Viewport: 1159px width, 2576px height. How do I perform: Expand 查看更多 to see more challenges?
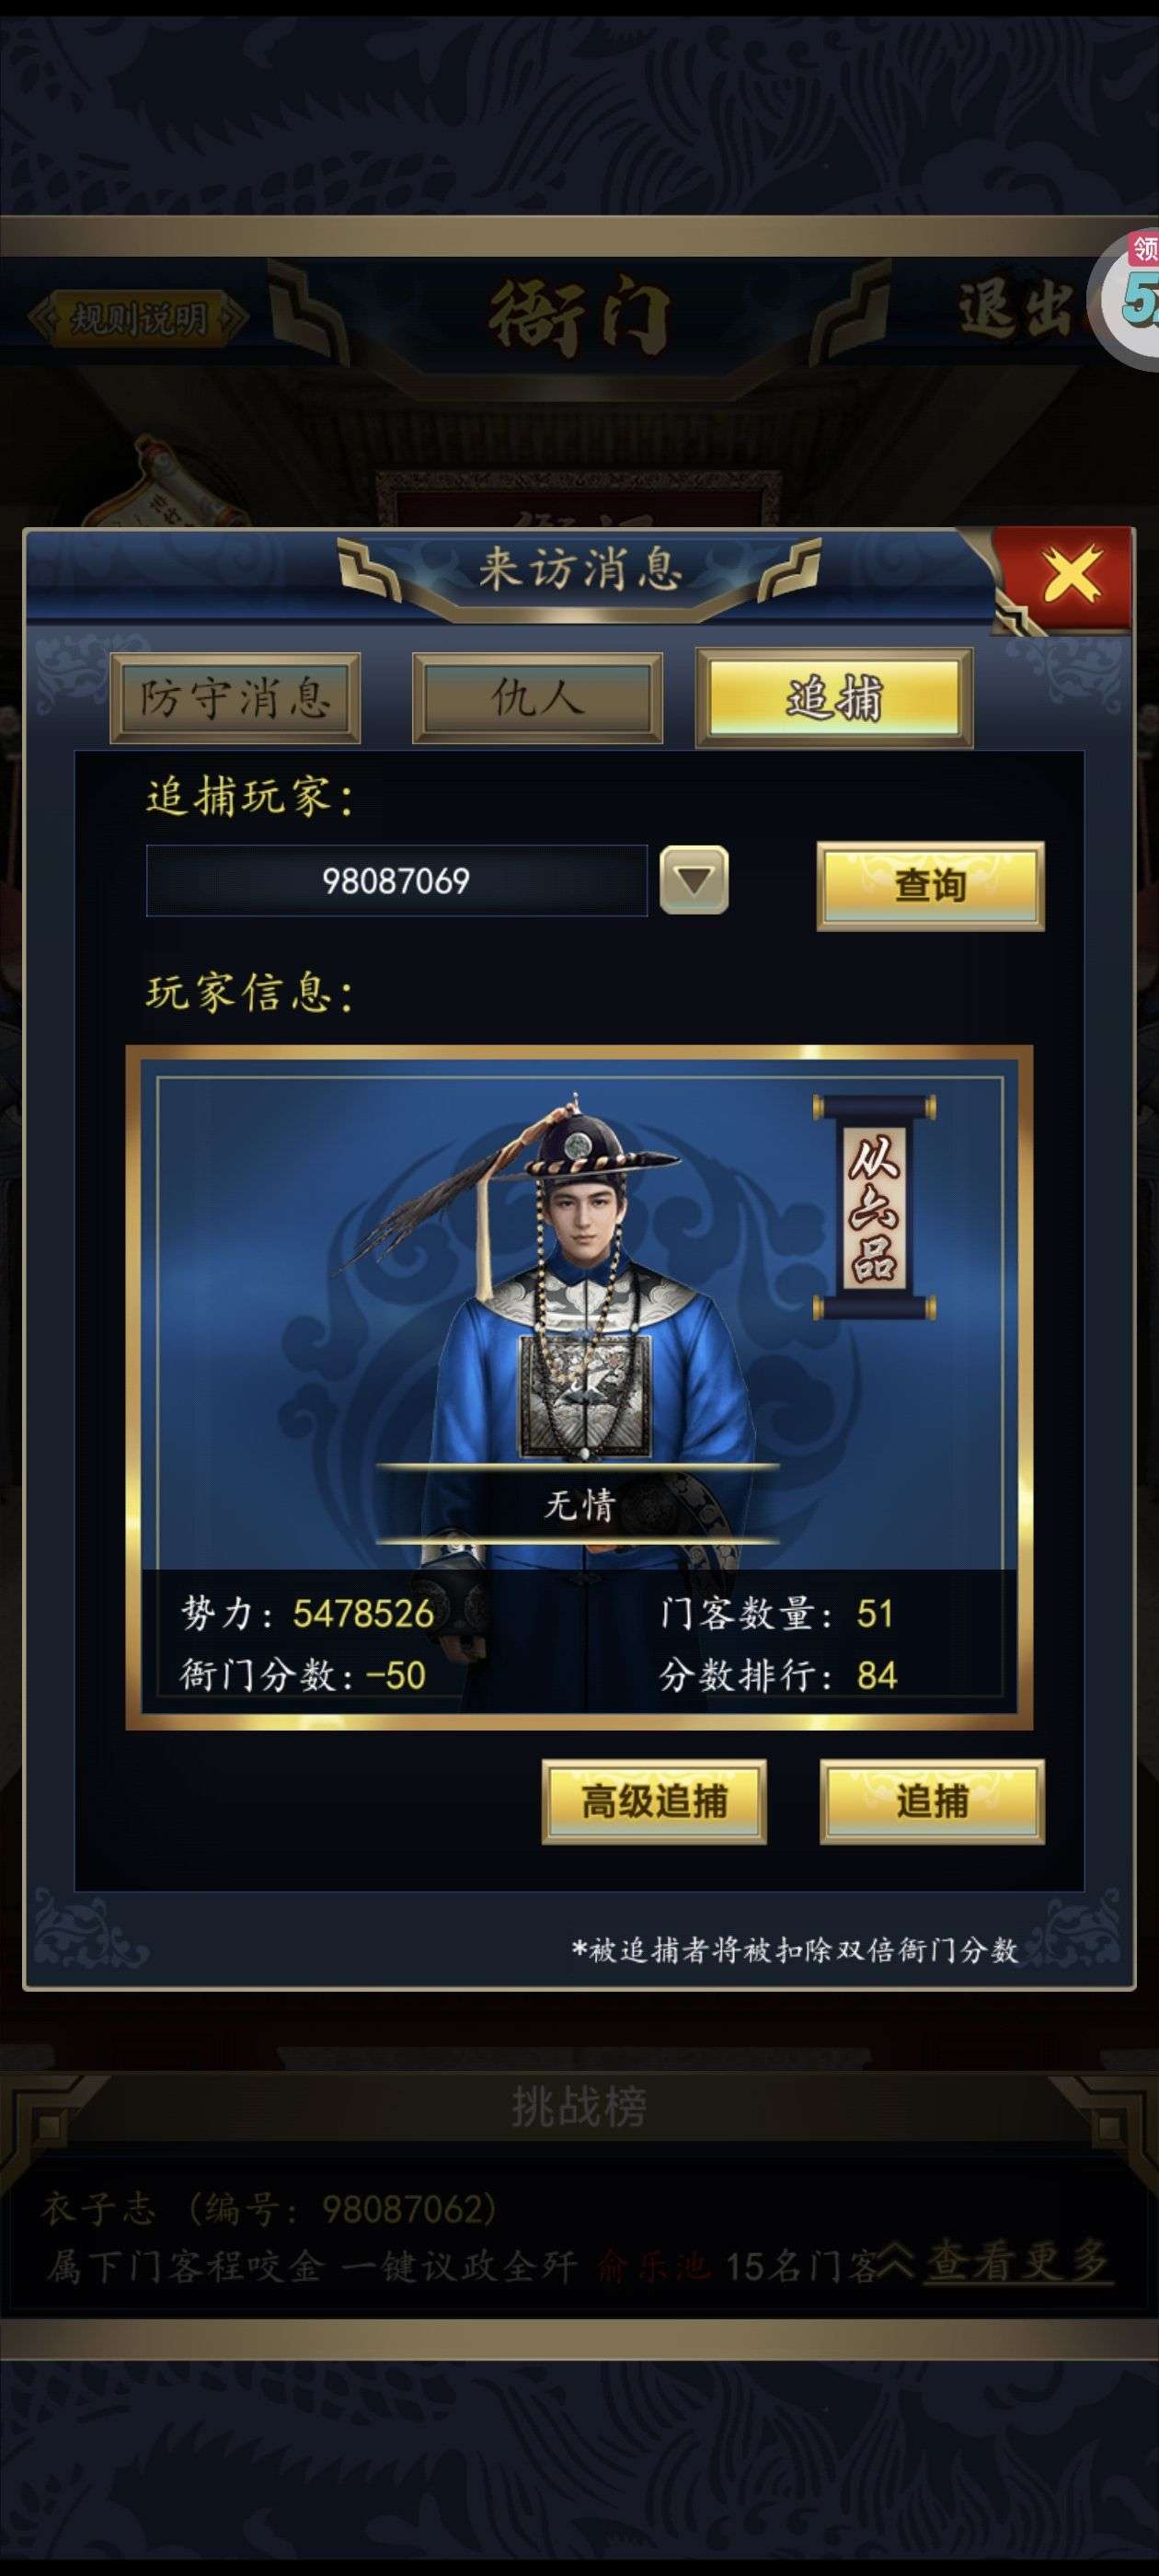(1018, 2260)
